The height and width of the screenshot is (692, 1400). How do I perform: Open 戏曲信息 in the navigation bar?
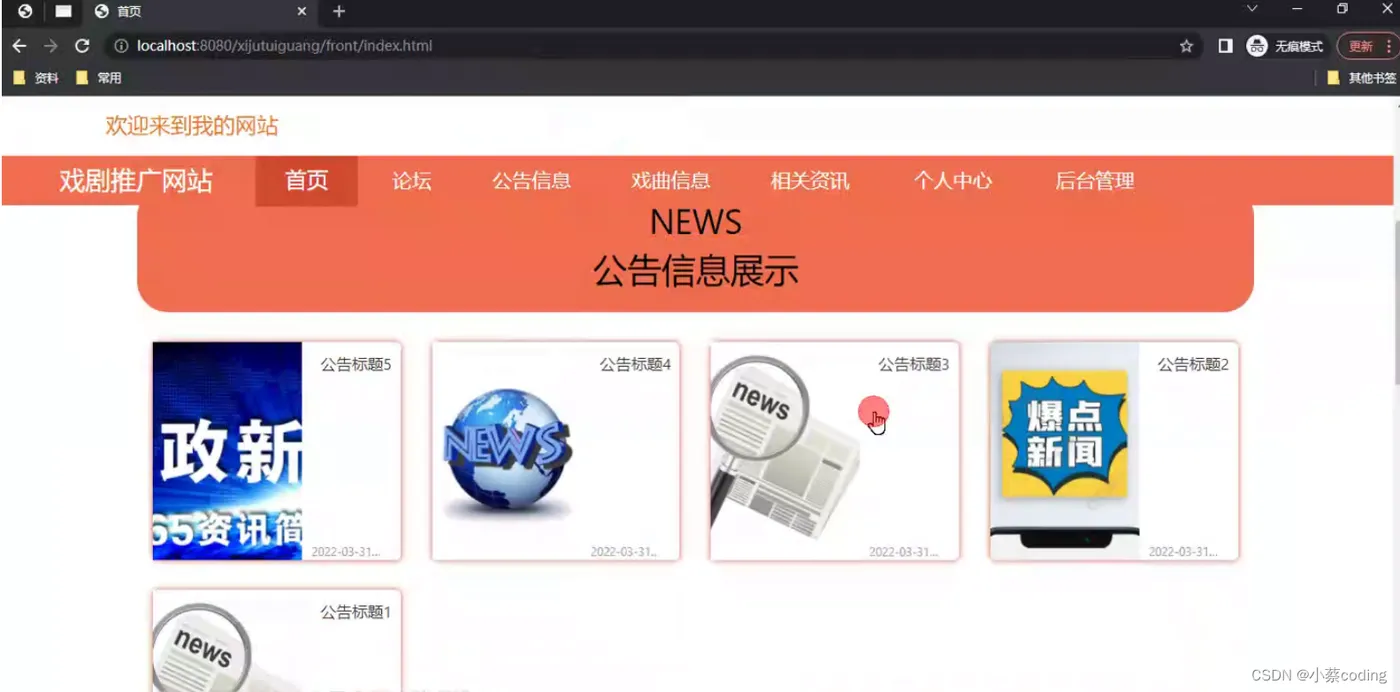coord(671,181)
